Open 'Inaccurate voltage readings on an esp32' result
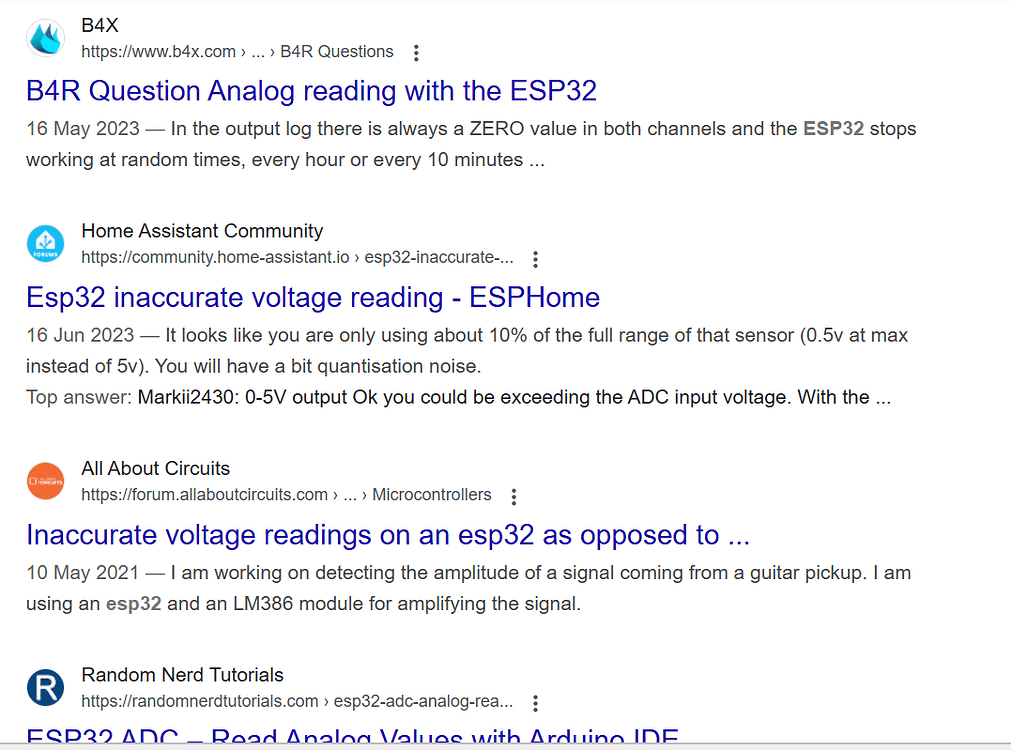 point(388,535)
